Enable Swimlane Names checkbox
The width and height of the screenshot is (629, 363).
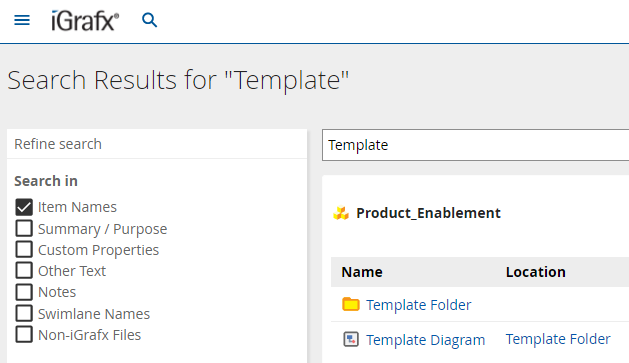coord(24,313)
